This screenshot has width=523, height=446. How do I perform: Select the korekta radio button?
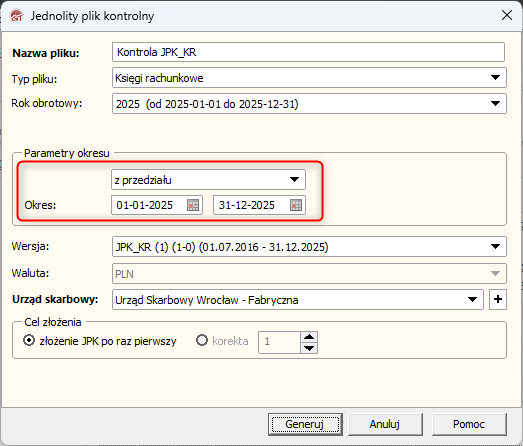coord(202,341)
